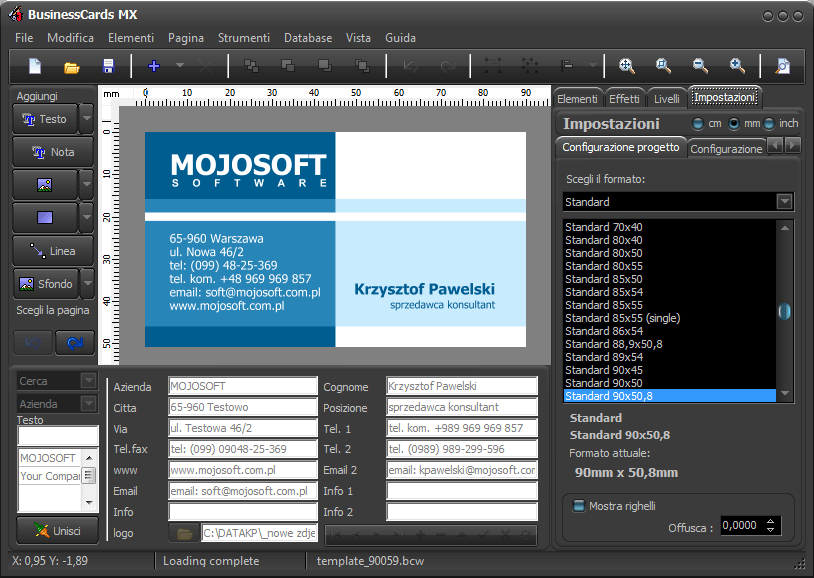Click the Offusca value field
Viewport: 814px width, 578px height.
click(742, 525)
